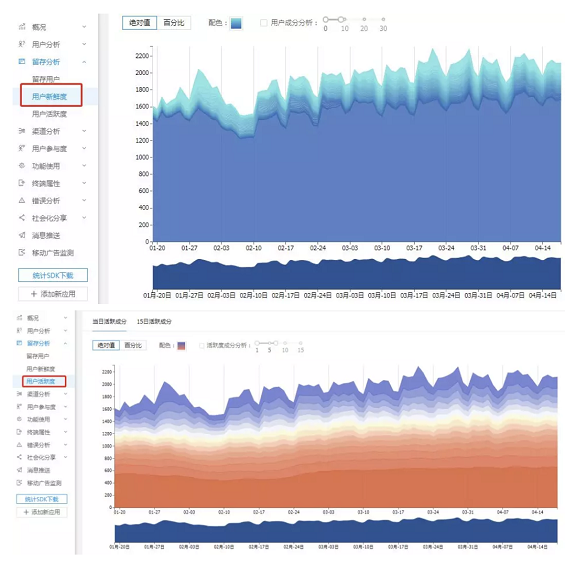Enable the 活跃度成分分析 checkbox
The height and width of the screenshot is (563, 565).
[202, 346]
